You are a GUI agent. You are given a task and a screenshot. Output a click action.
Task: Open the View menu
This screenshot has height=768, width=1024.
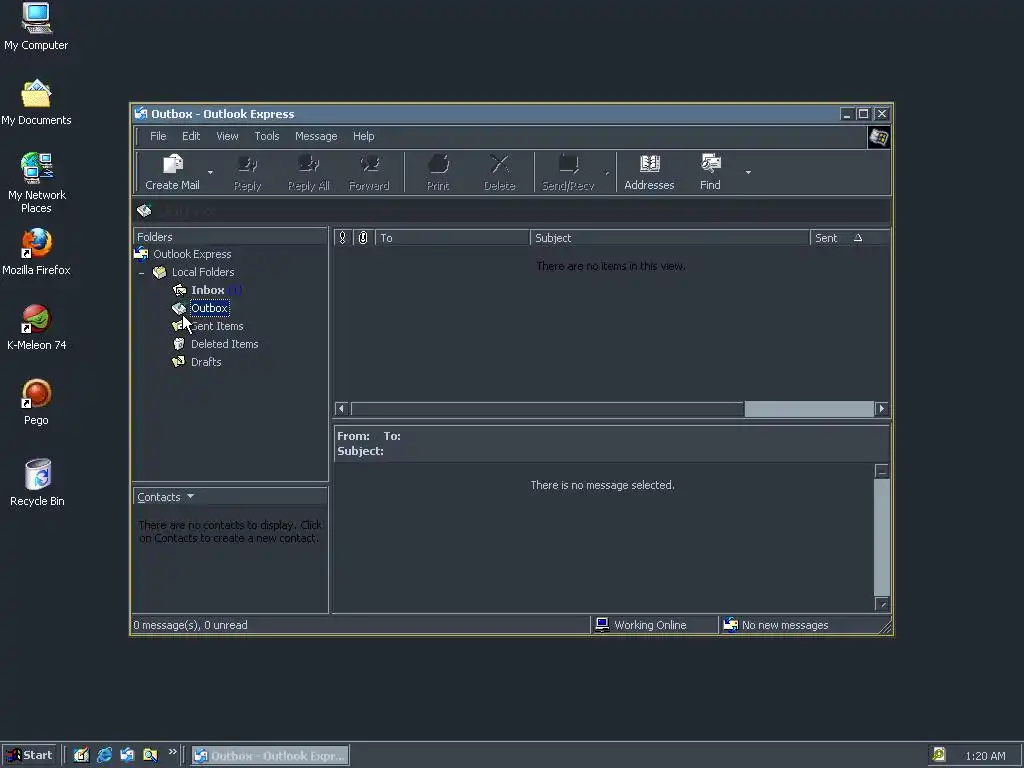227,136
